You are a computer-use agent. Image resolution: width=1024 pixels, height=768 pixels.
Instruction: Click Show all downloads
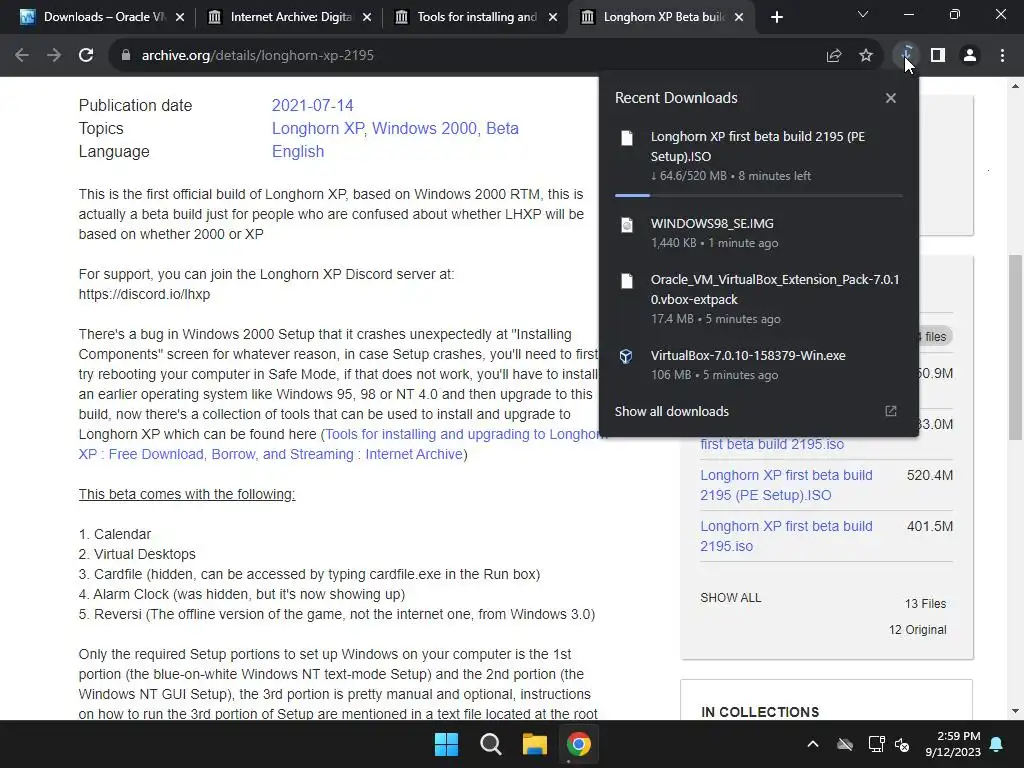point(671,411)
